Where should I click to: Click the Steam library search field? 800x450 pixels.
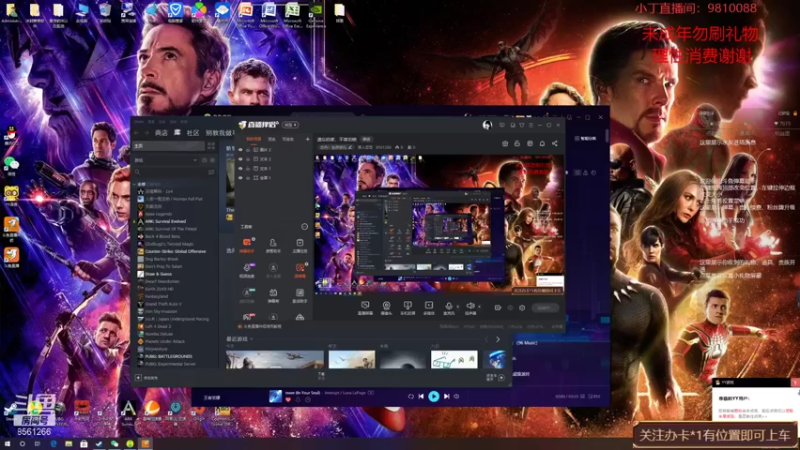coord(170,172)
